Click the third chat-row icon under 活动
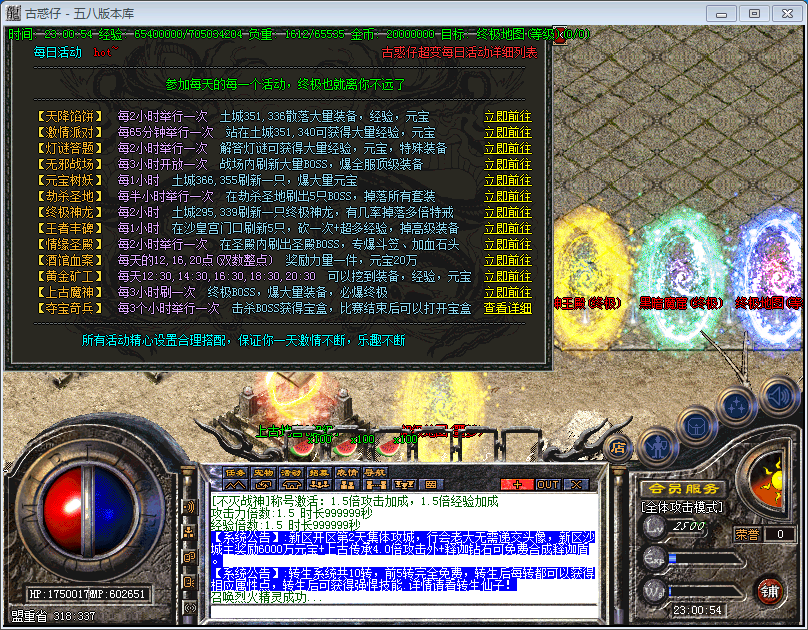808x630 pixels. (291, 485)
